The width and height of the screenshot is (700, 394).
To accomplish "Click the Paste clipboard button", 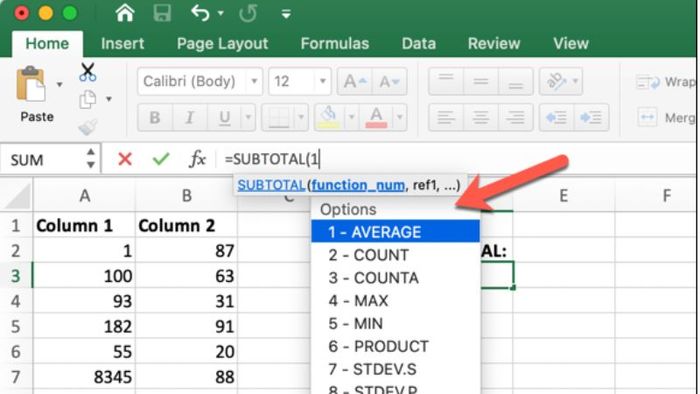I will pos(31,85).
